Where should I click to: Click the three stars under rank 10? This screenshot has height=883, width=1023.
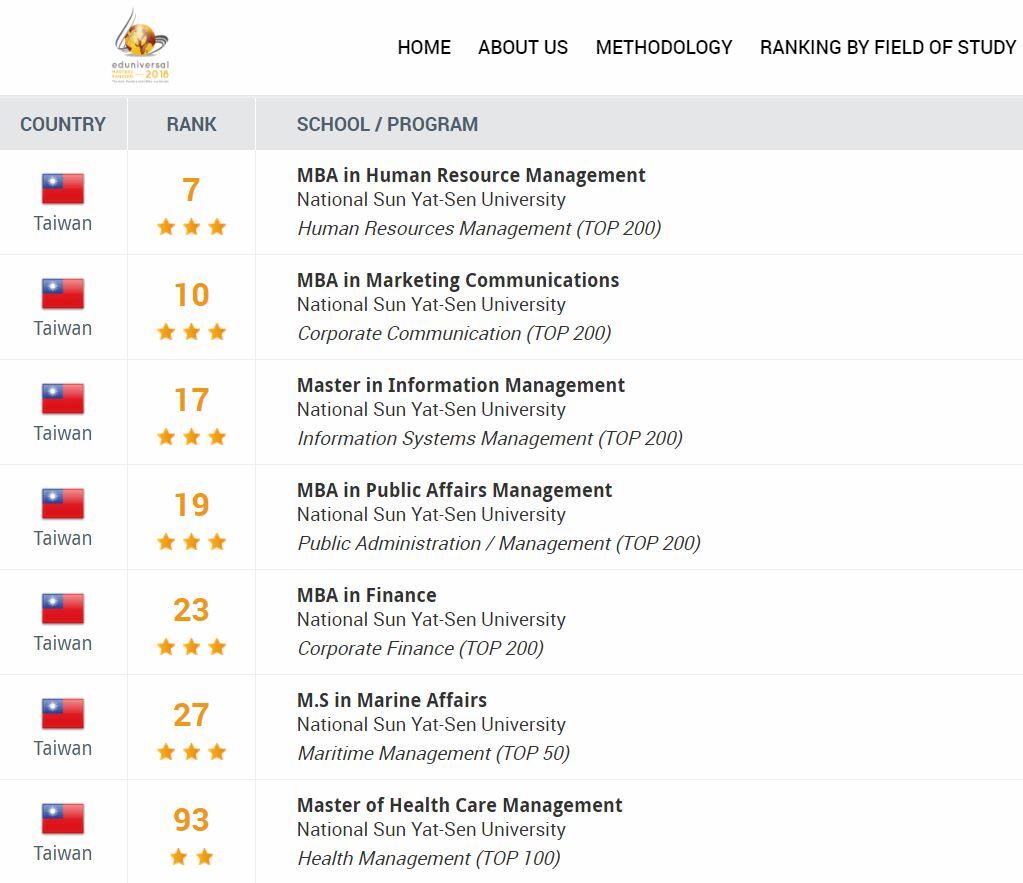[191, 332]
